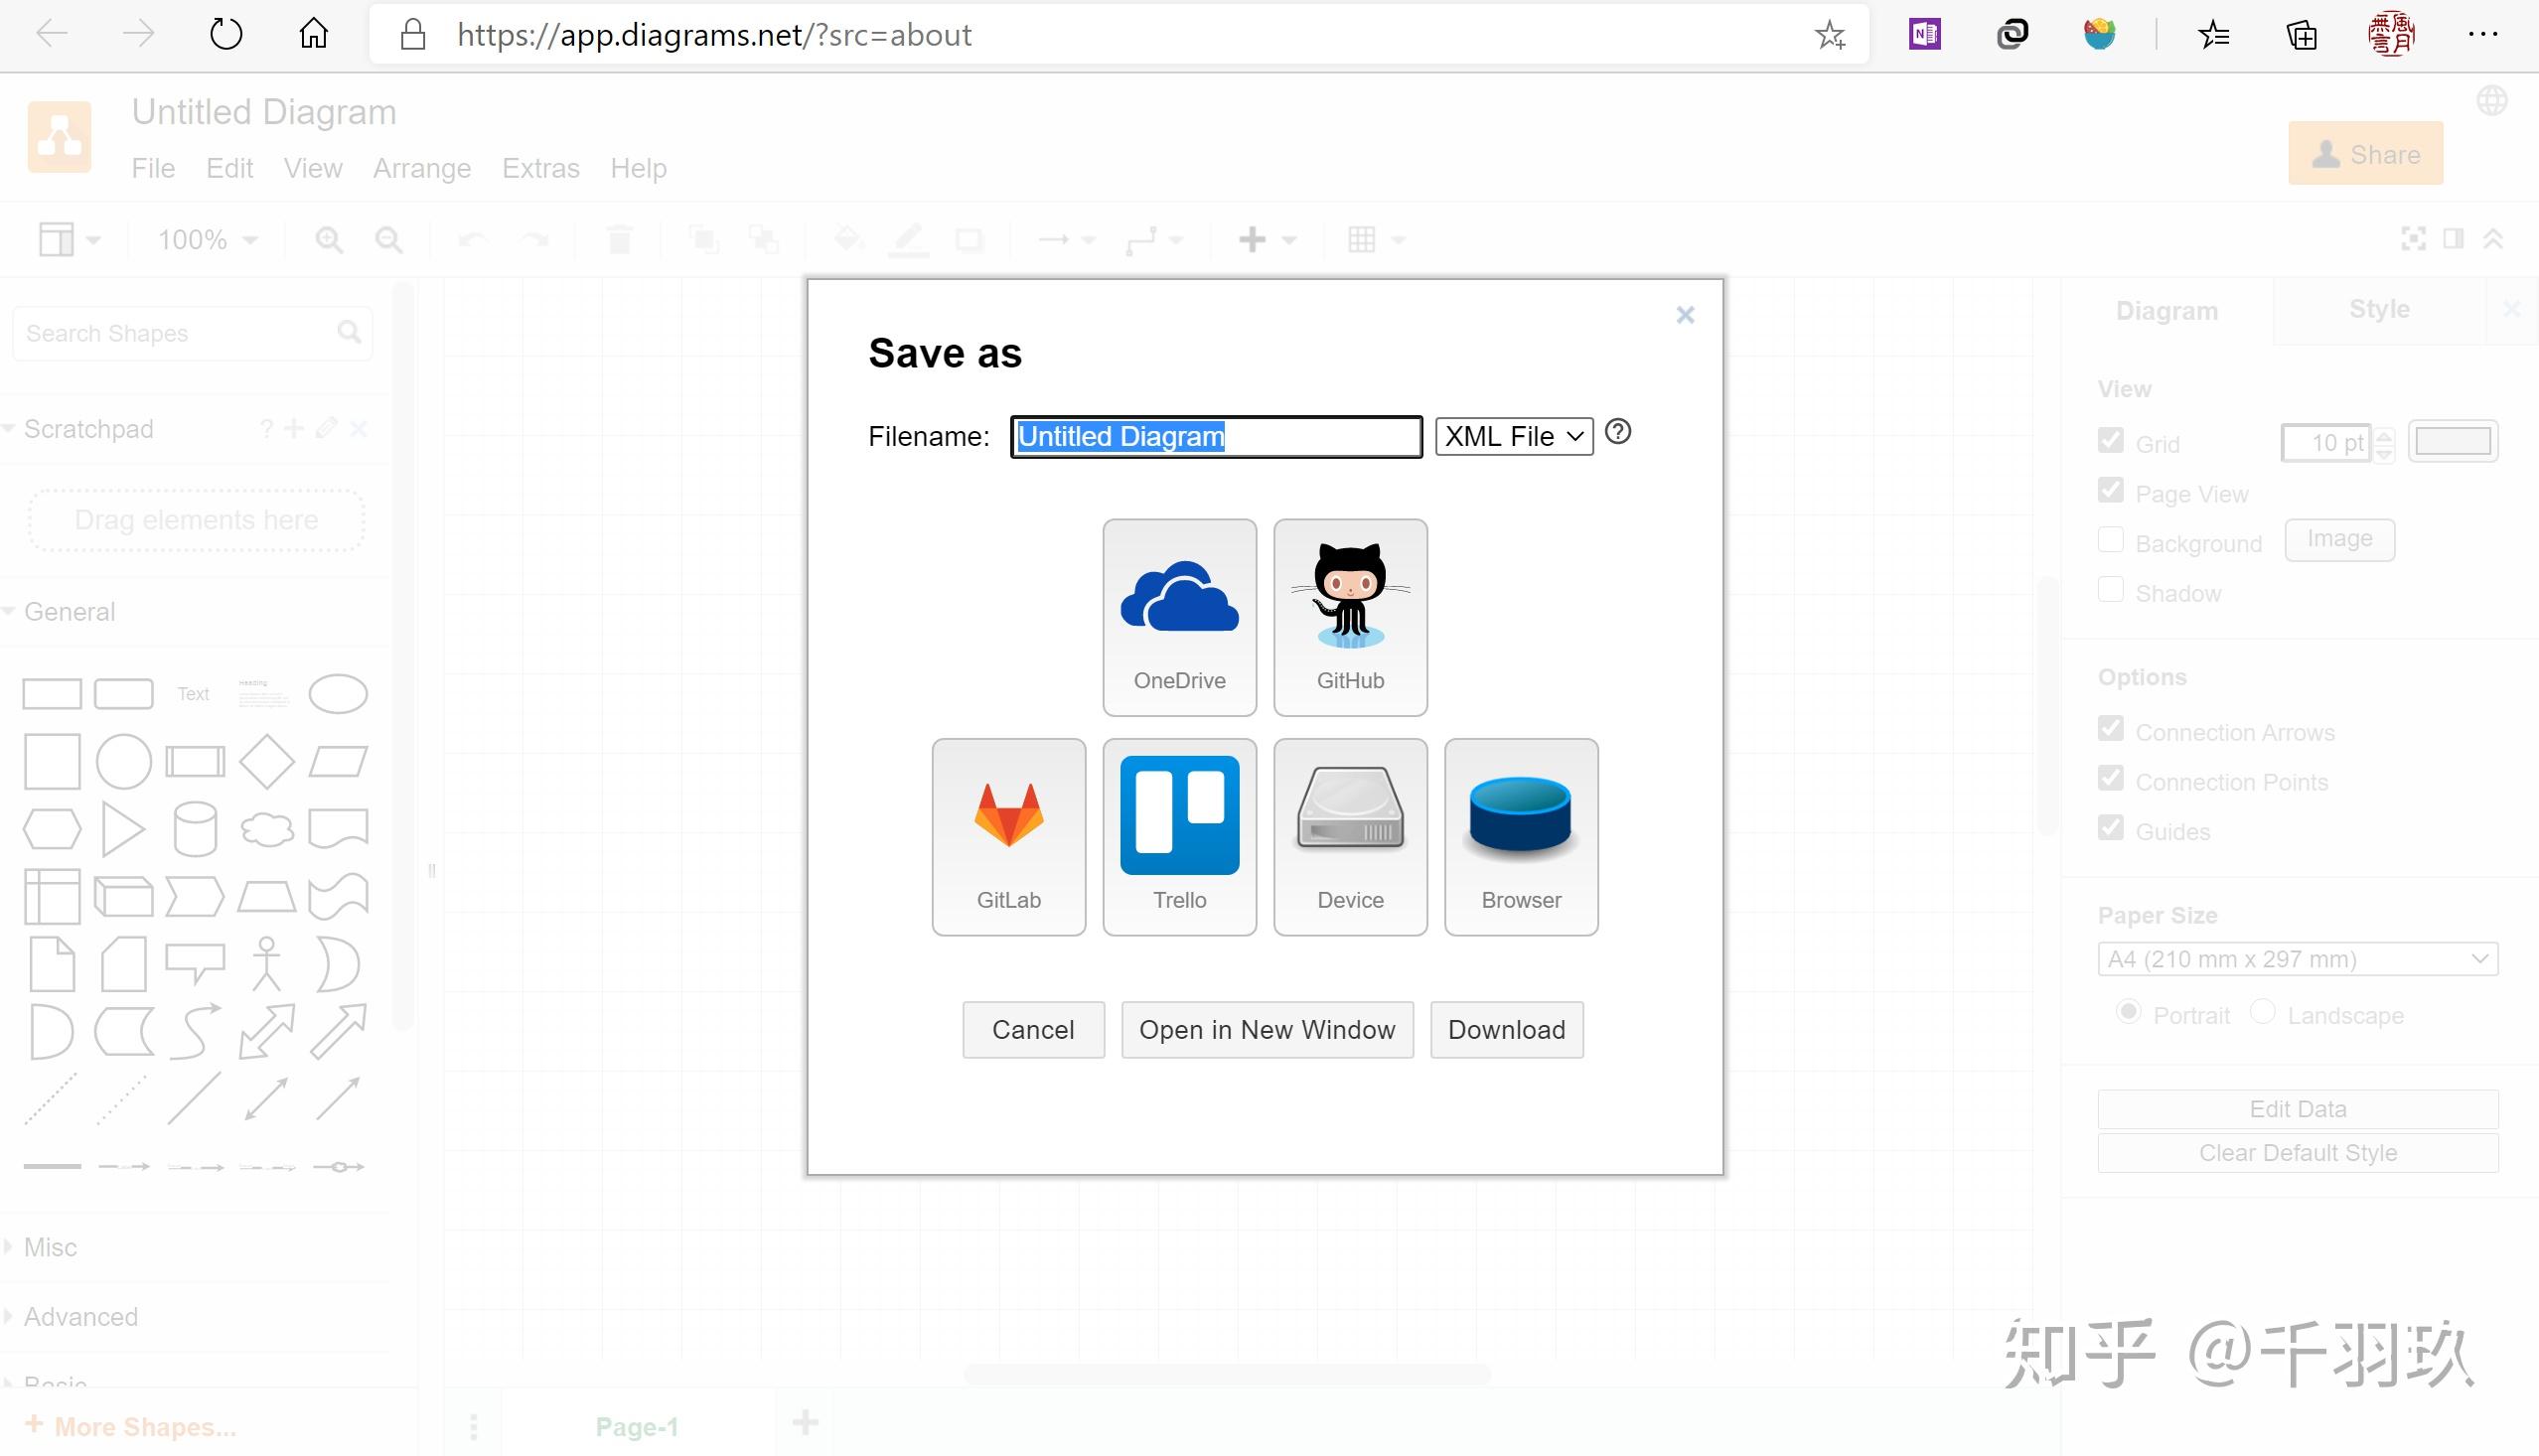2539x1456 pixels.
Task: Click the Download button
Action: [1506, 1030]
